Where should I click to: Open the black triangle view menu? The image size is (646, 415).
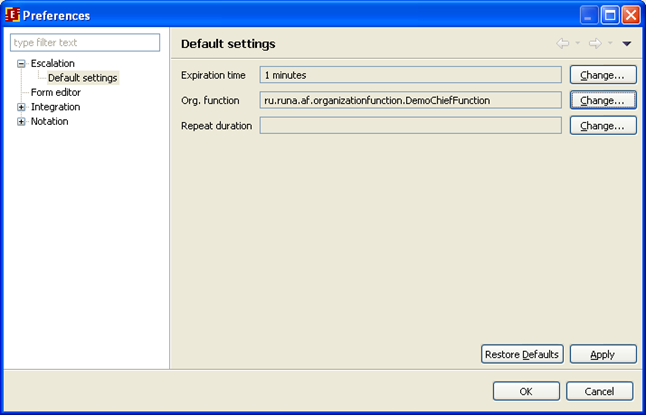(627, 44)
